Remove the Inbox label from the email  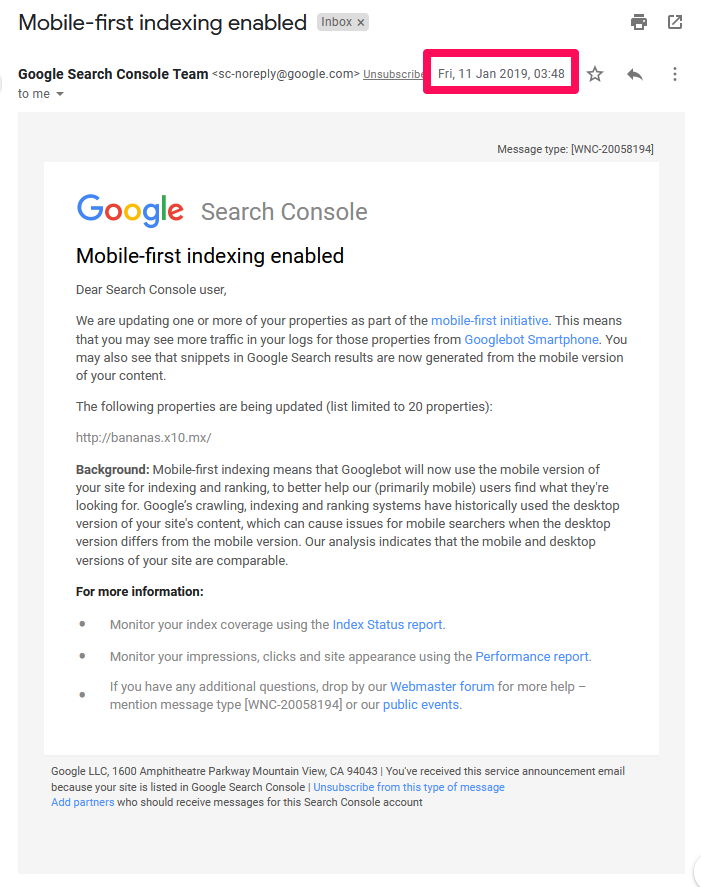pos(358,21)
